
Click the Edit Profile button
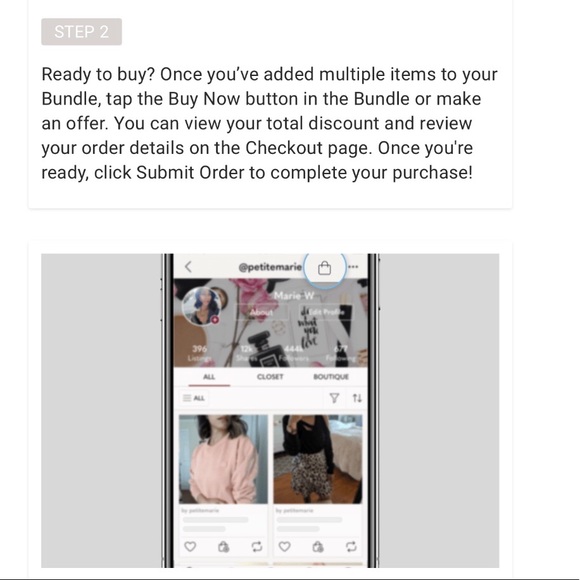click(326, 313)
